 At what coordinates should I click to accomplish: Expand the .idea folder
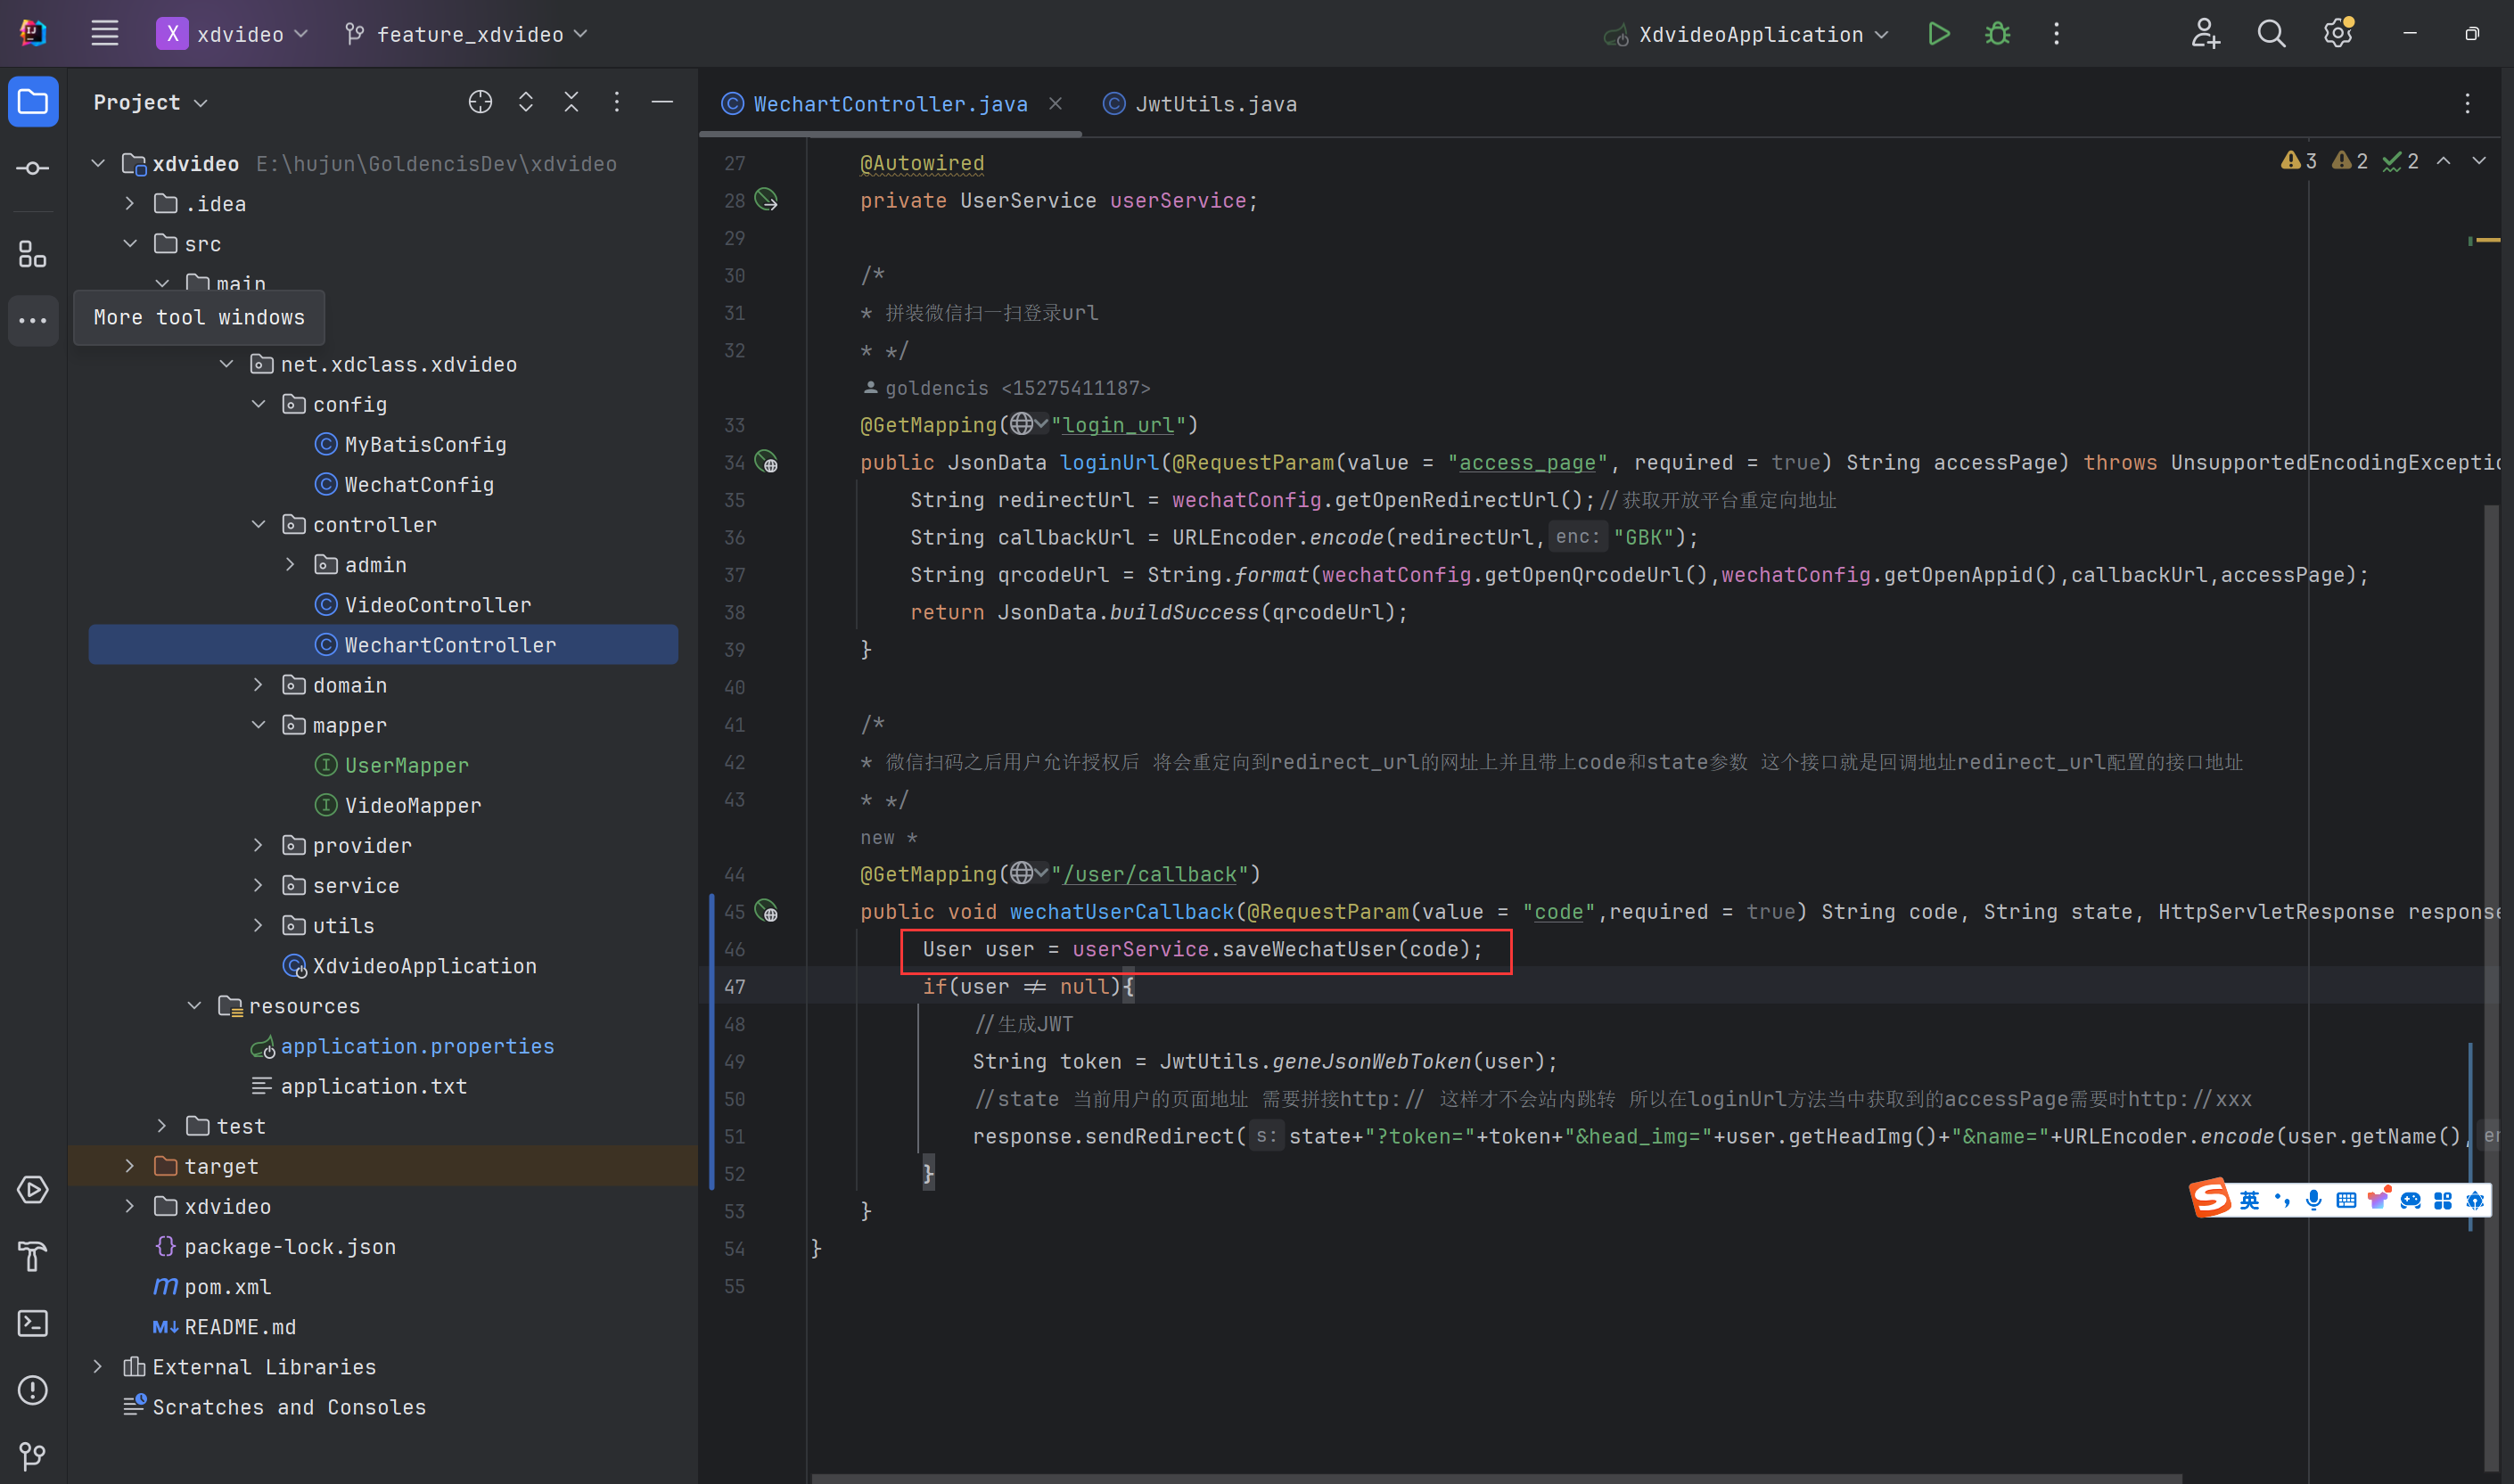130,203
